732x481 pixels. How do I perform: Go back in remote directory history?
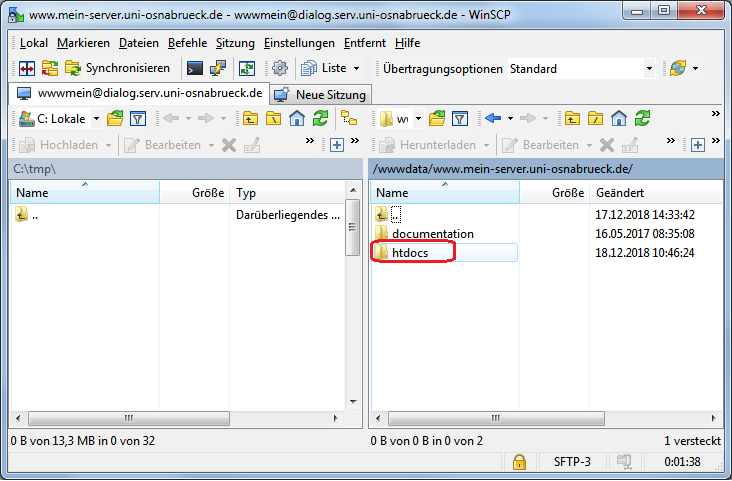click(x=492, y=118)
